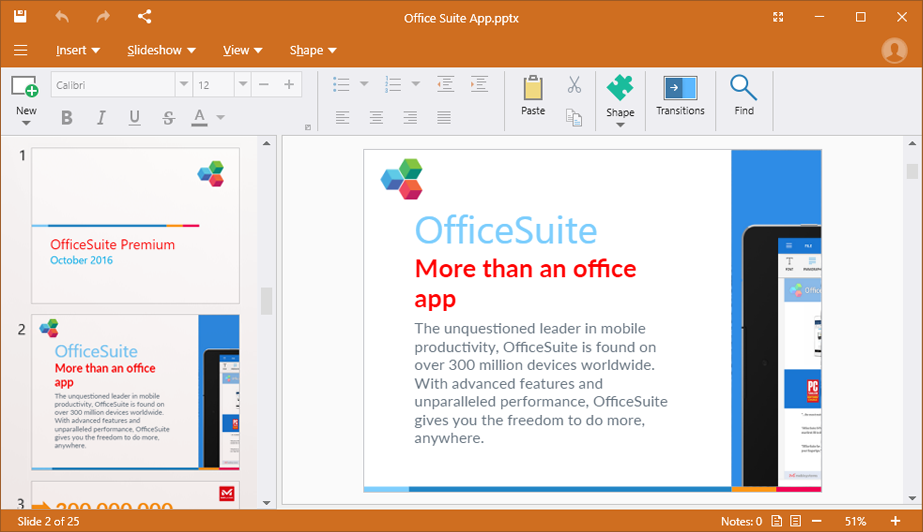Toggle Strikethrough formatting
Viewport: 923px width, 532px height.
169,118
